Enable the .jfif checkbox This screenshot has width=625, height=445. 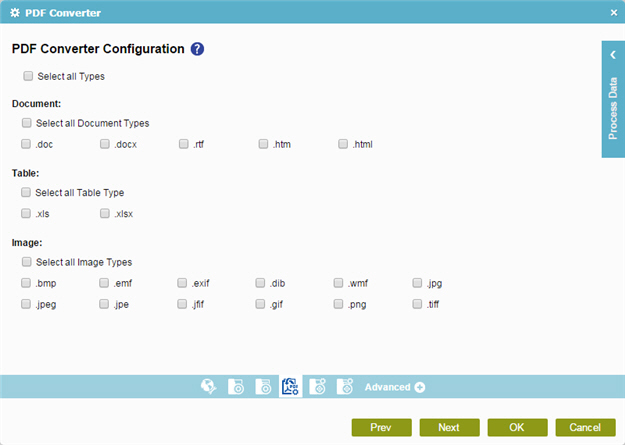182,304
